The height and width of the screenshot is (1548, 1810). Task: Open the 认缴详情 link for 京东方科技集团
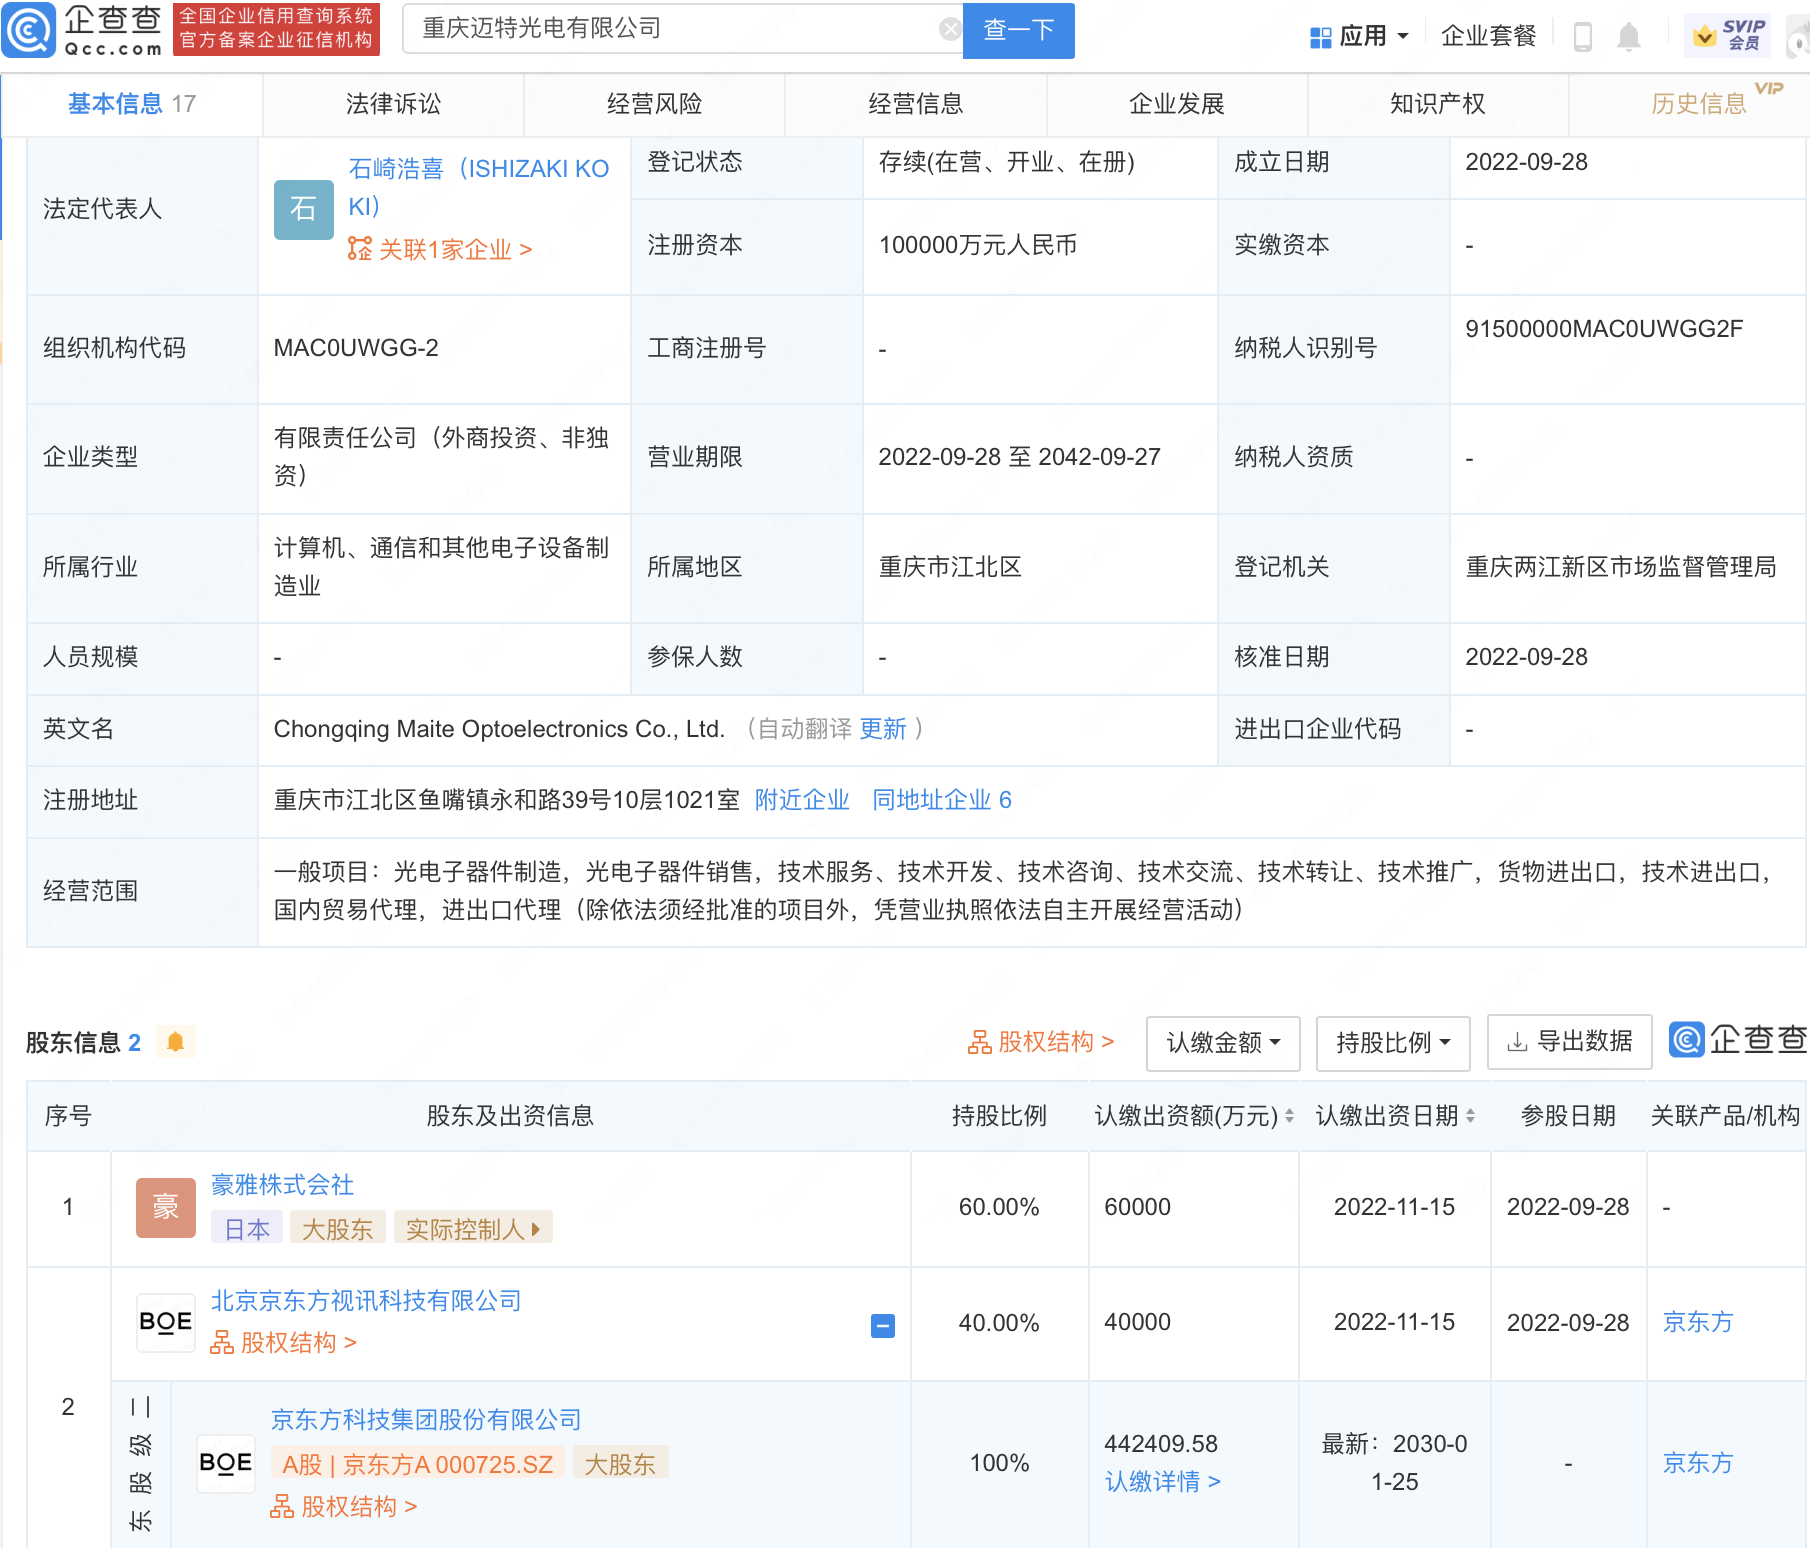click(x=1156, y=1482)
